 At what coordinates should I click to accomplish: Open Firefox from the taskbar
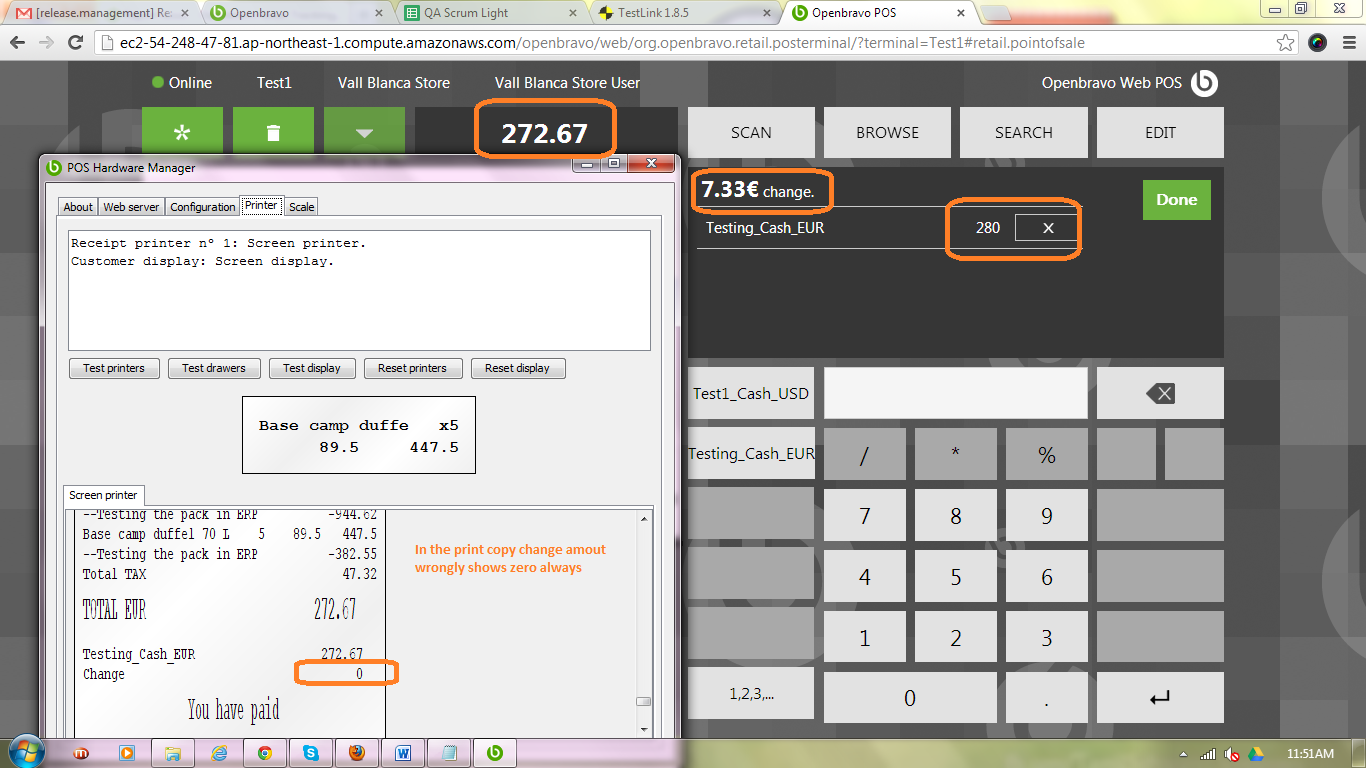[x=357, y=753]
